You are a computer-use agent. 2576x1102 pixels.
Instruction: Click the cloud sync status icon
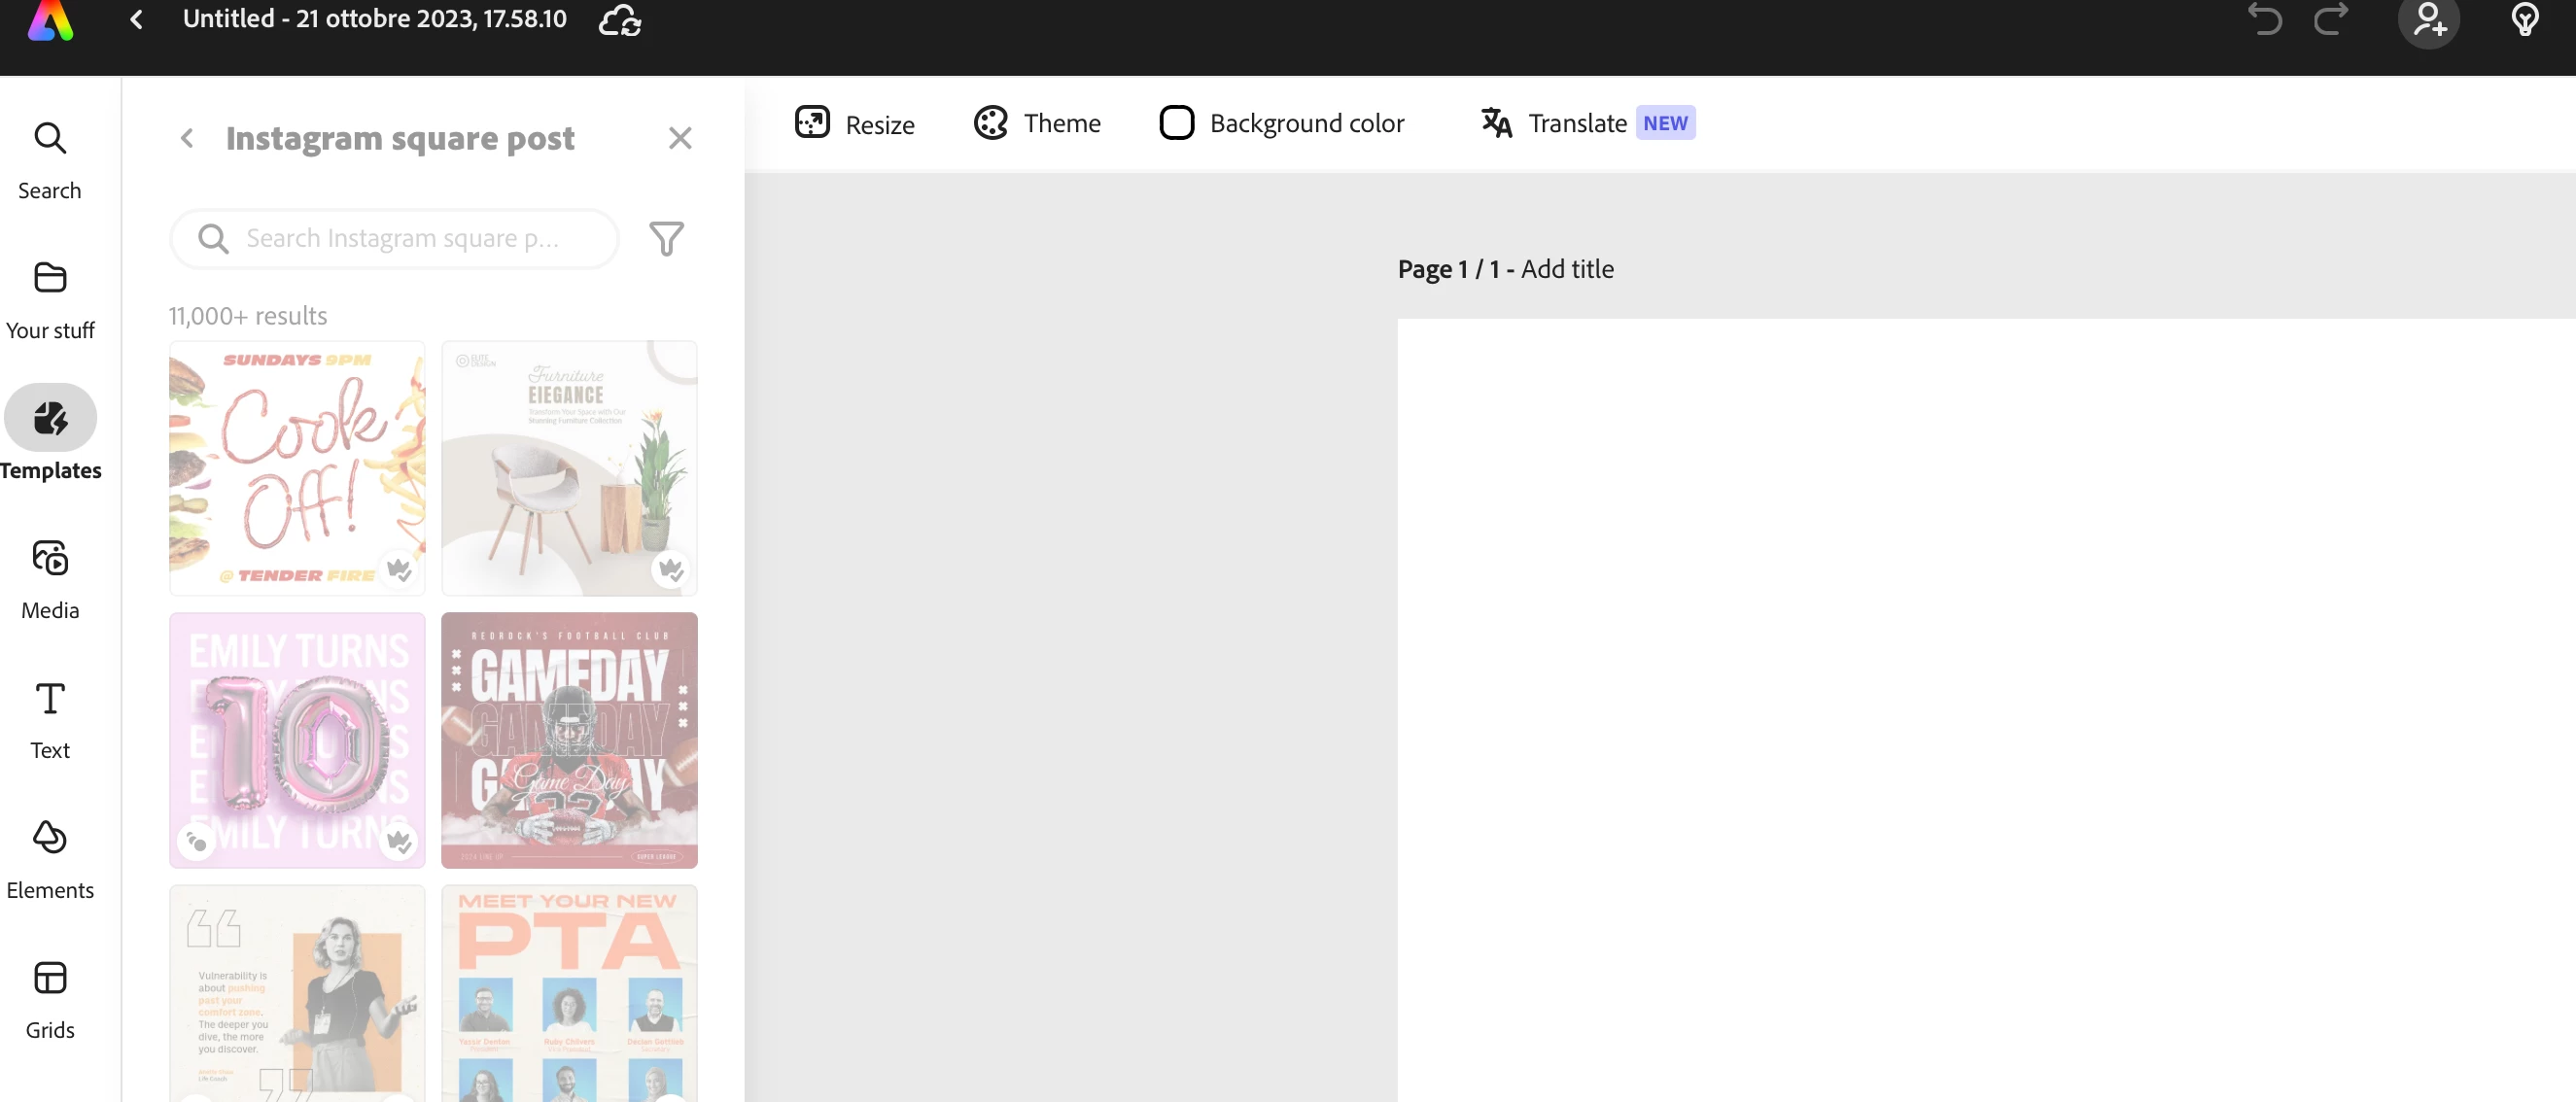click(620, 20)
